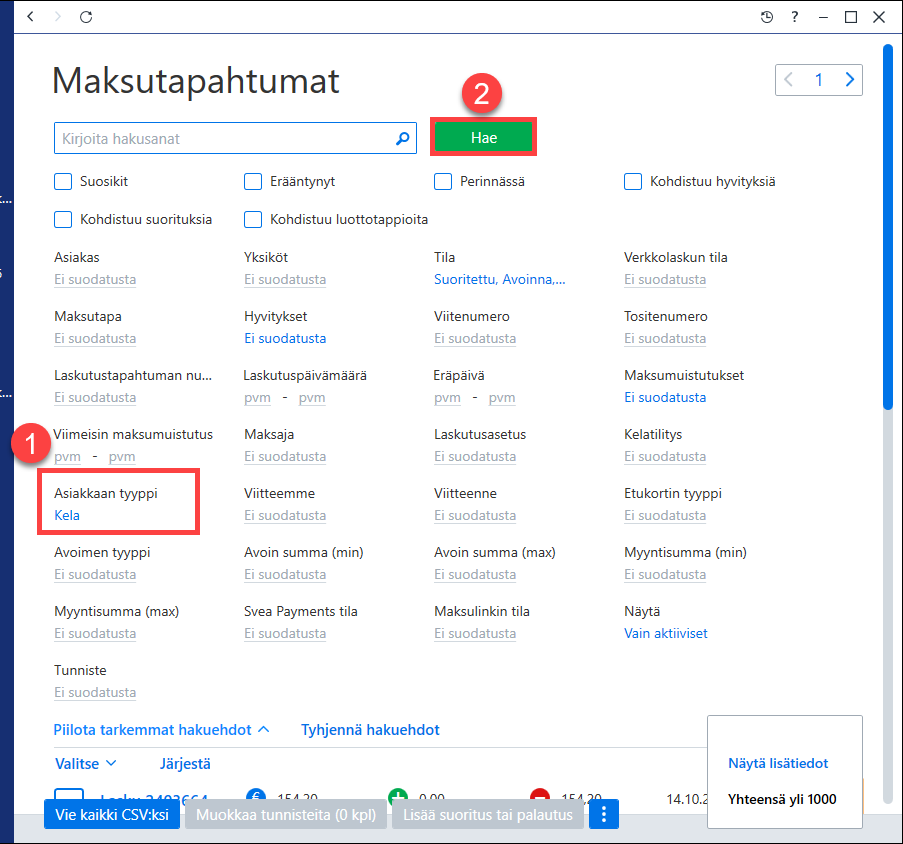Open Laskutustapahtuman numero filter
903x844 pixels.
tap(95, 397)
